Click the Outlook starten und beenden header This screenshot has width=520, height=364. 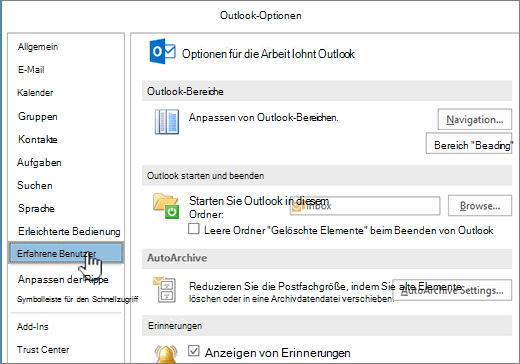coord(327,175)
